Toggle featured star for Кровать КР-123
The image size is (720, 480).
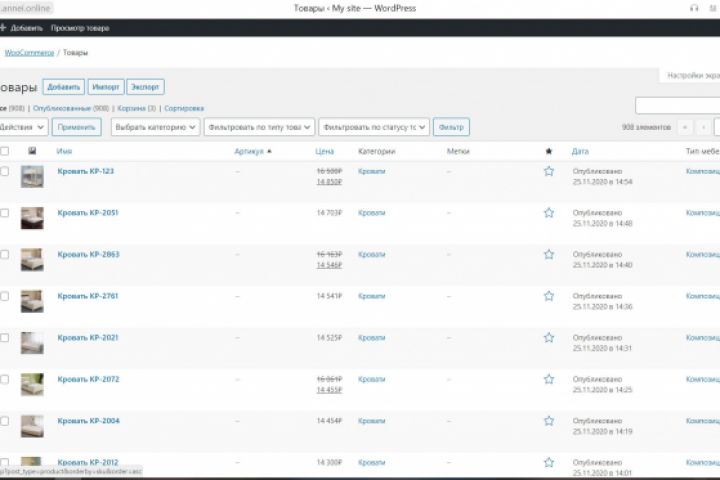(x=549, y=171)
